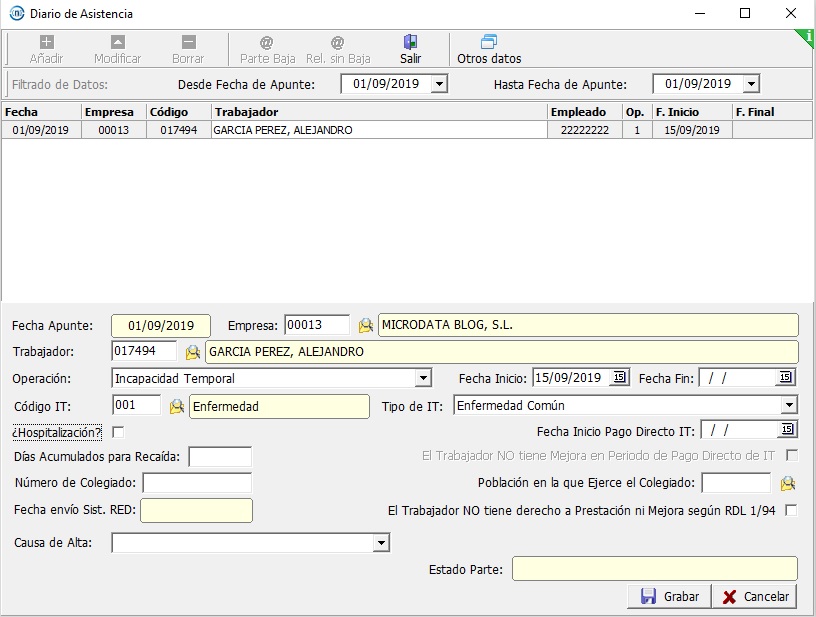Open the Desde Fecha de Apunte date dropdown
816x617 pixels.
coord(439,85)
